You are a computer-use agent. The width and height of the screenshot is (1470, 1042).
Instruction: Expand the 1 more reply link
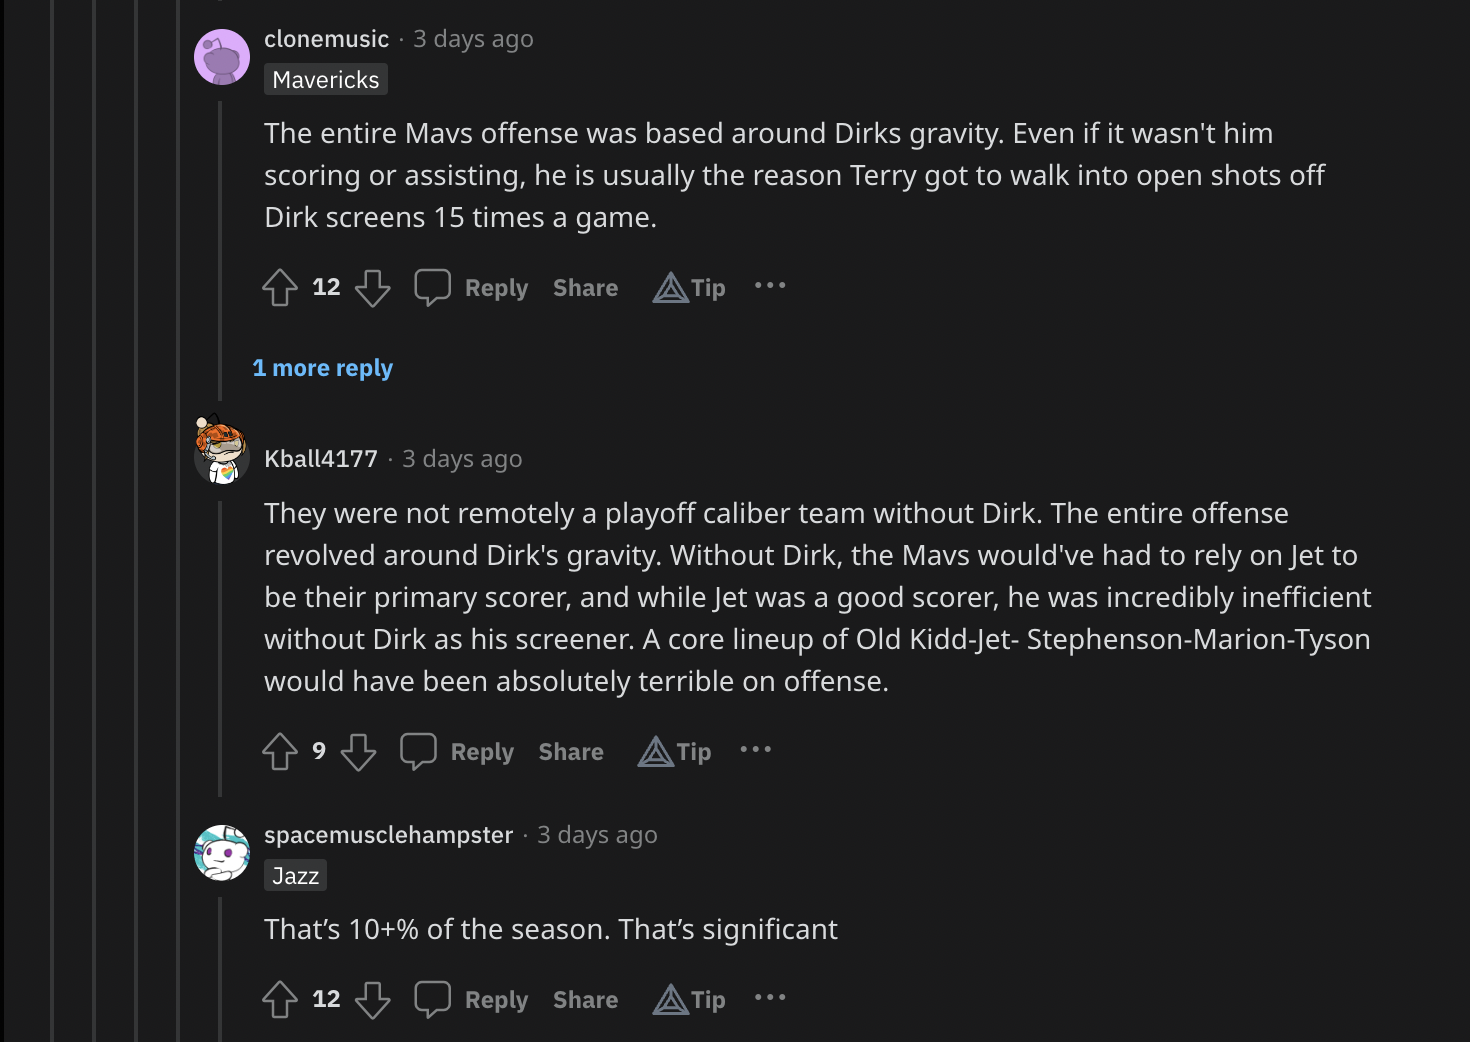tap(323, 368)
